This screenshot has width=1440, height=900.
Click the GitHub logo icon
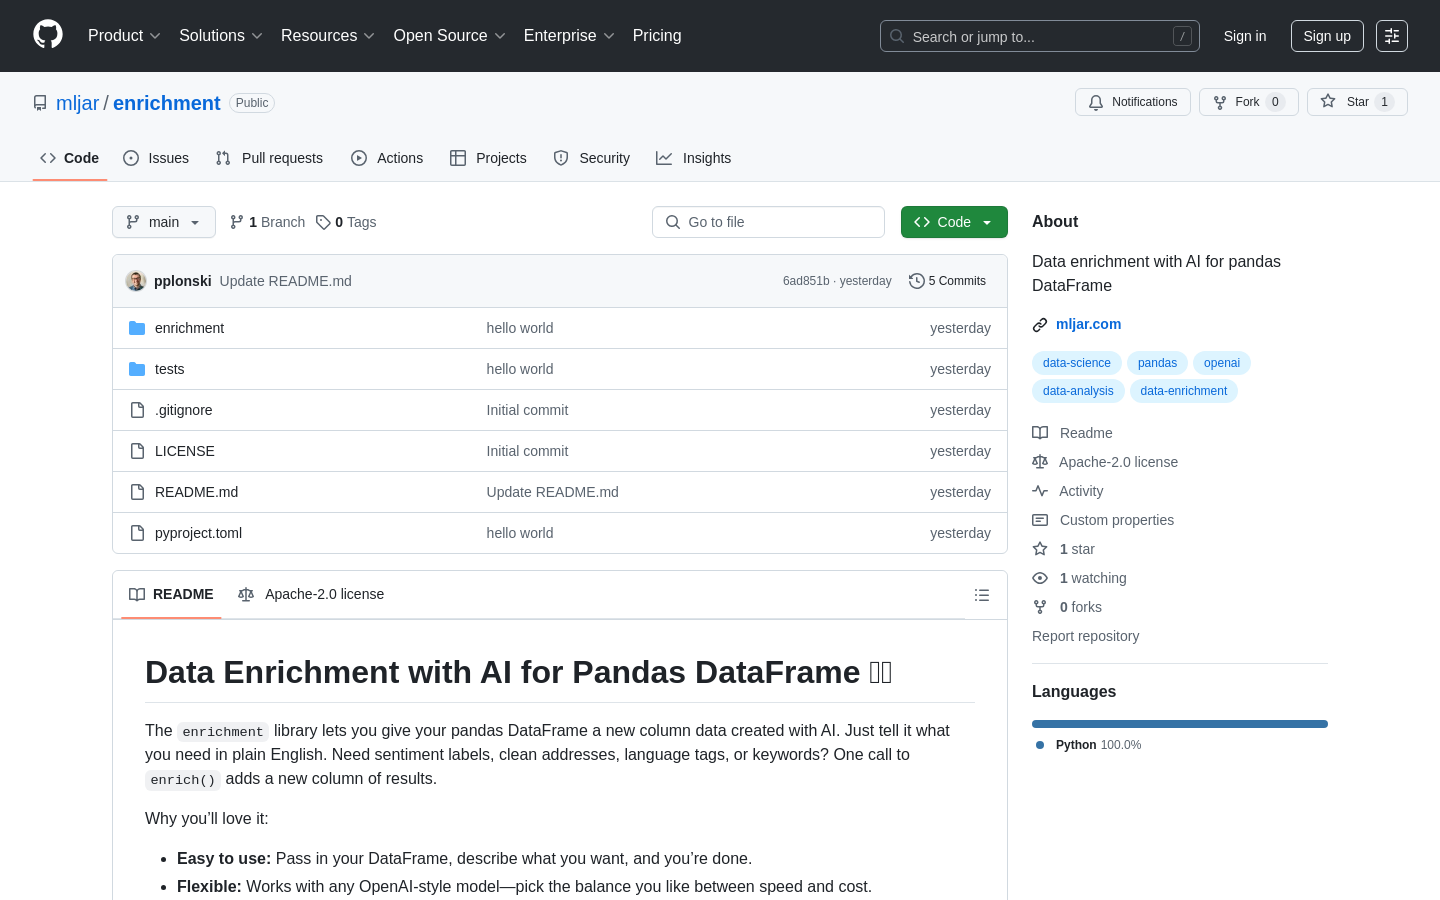coord(48,35)
